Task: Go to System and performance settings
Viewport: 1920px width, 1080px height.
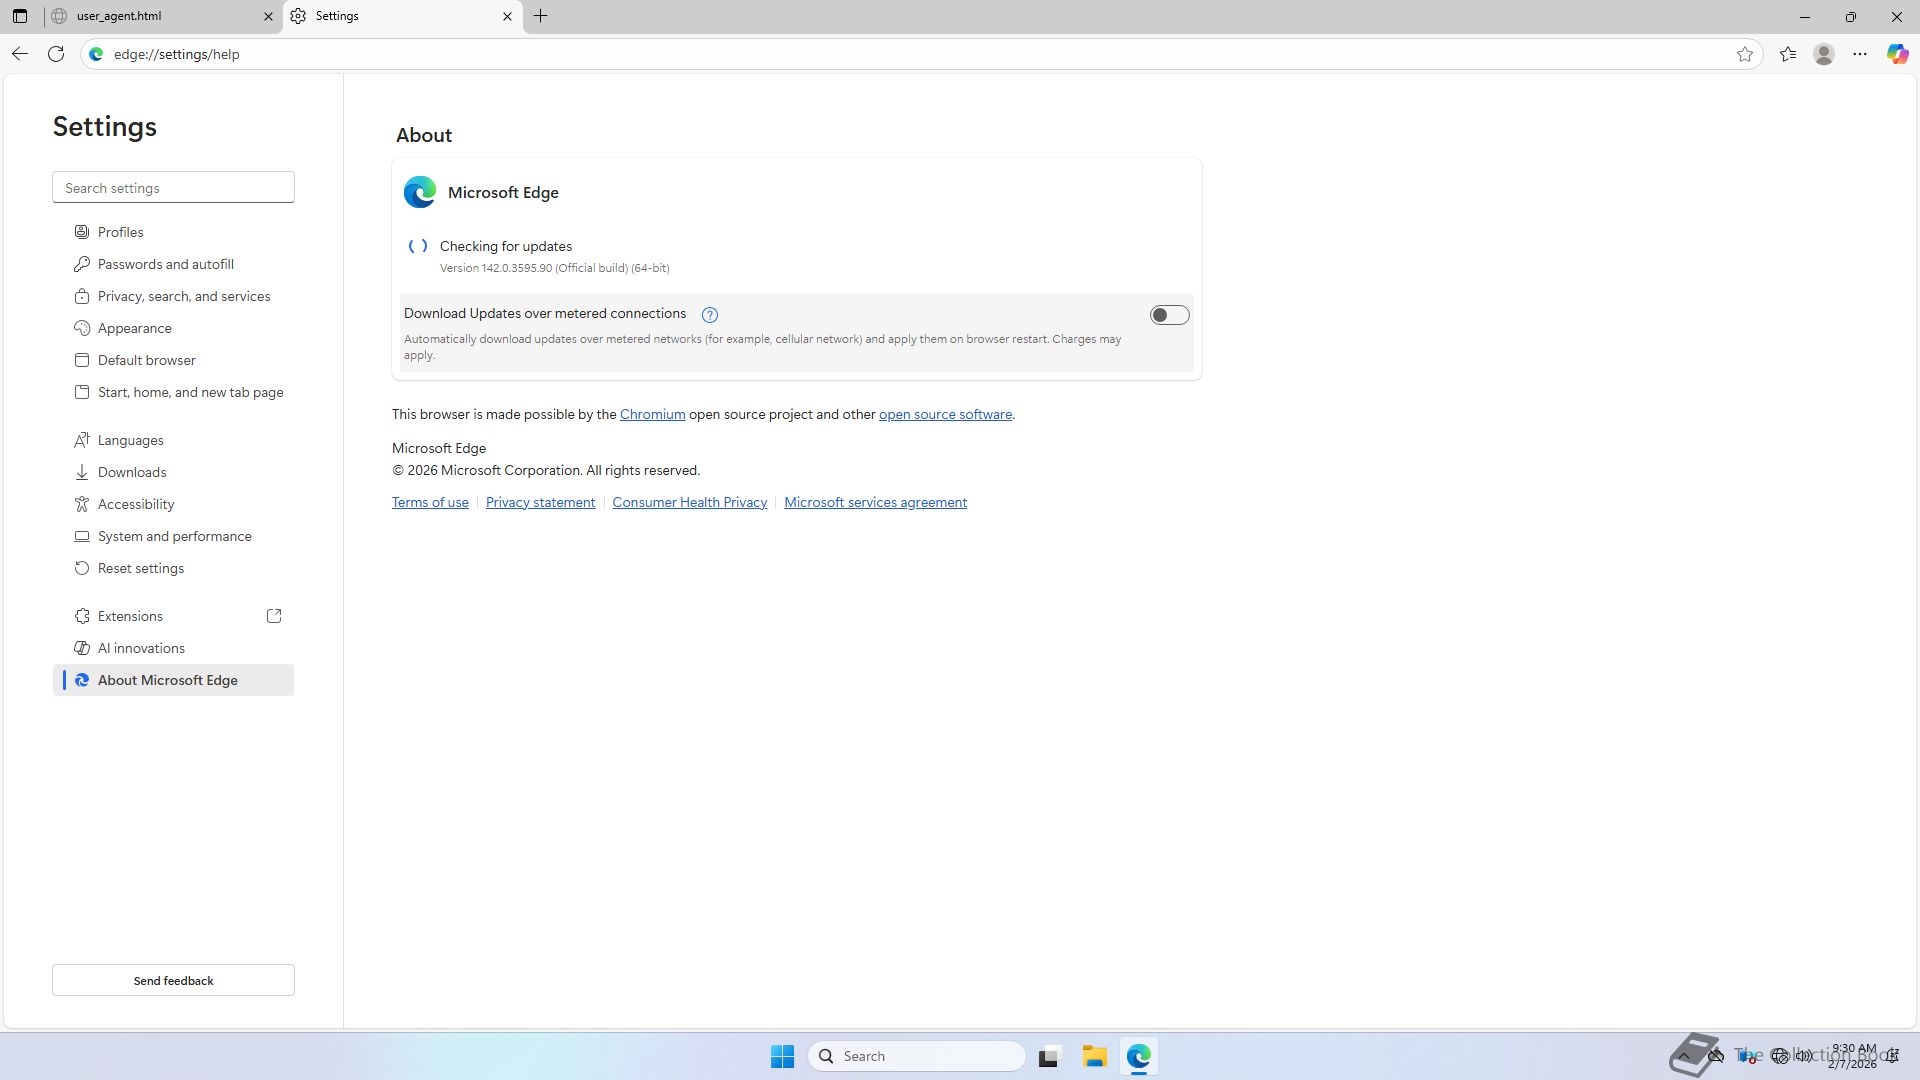Action: [x=175, y=536]
